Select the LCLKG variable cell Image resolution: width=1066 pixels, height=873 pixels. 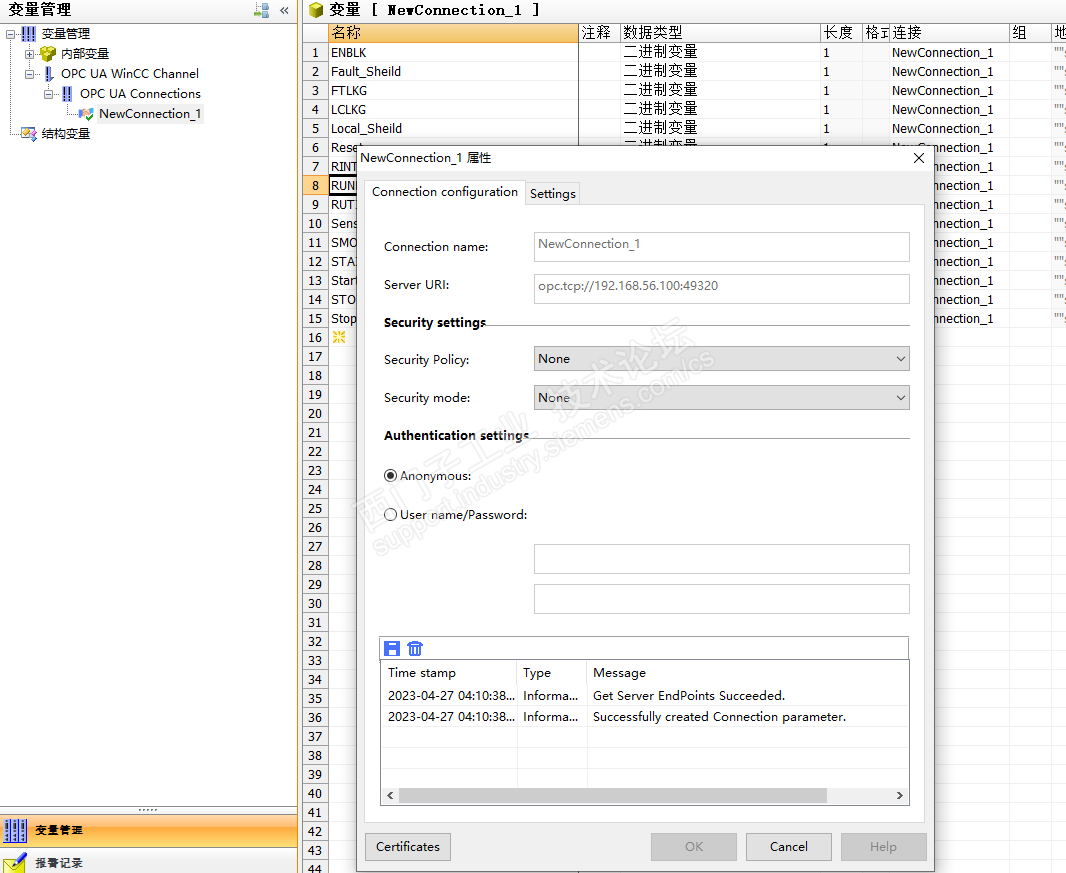point(453,109)
